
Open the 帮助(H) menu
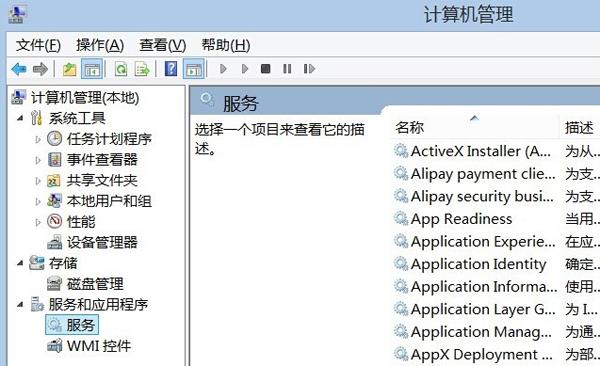click(x=226, y=46)
